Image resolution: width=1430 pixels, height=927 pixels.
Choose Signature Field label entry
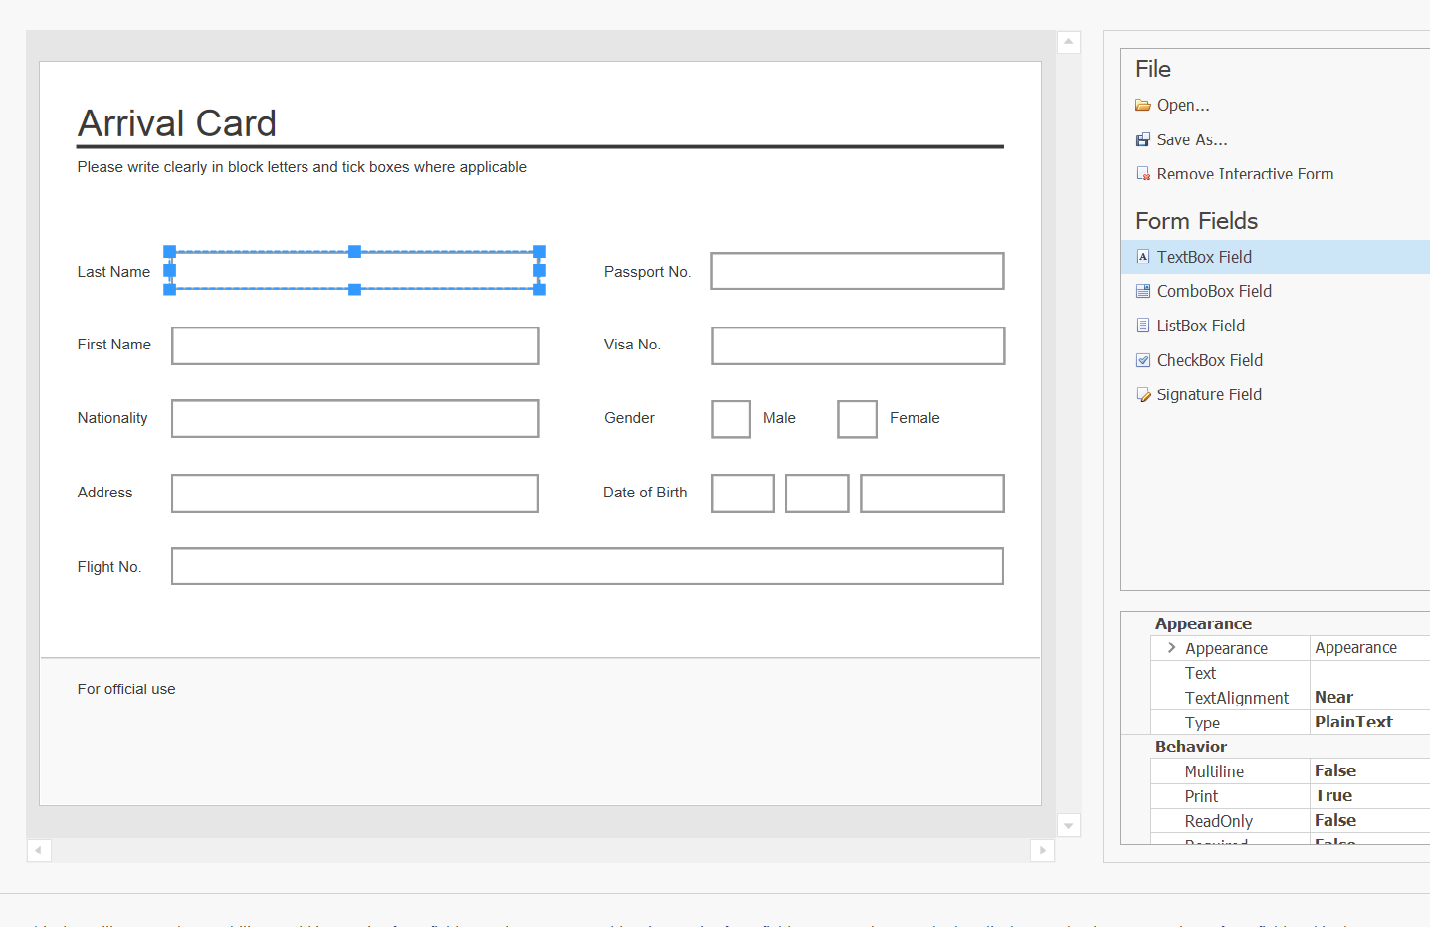(1209, 394)
